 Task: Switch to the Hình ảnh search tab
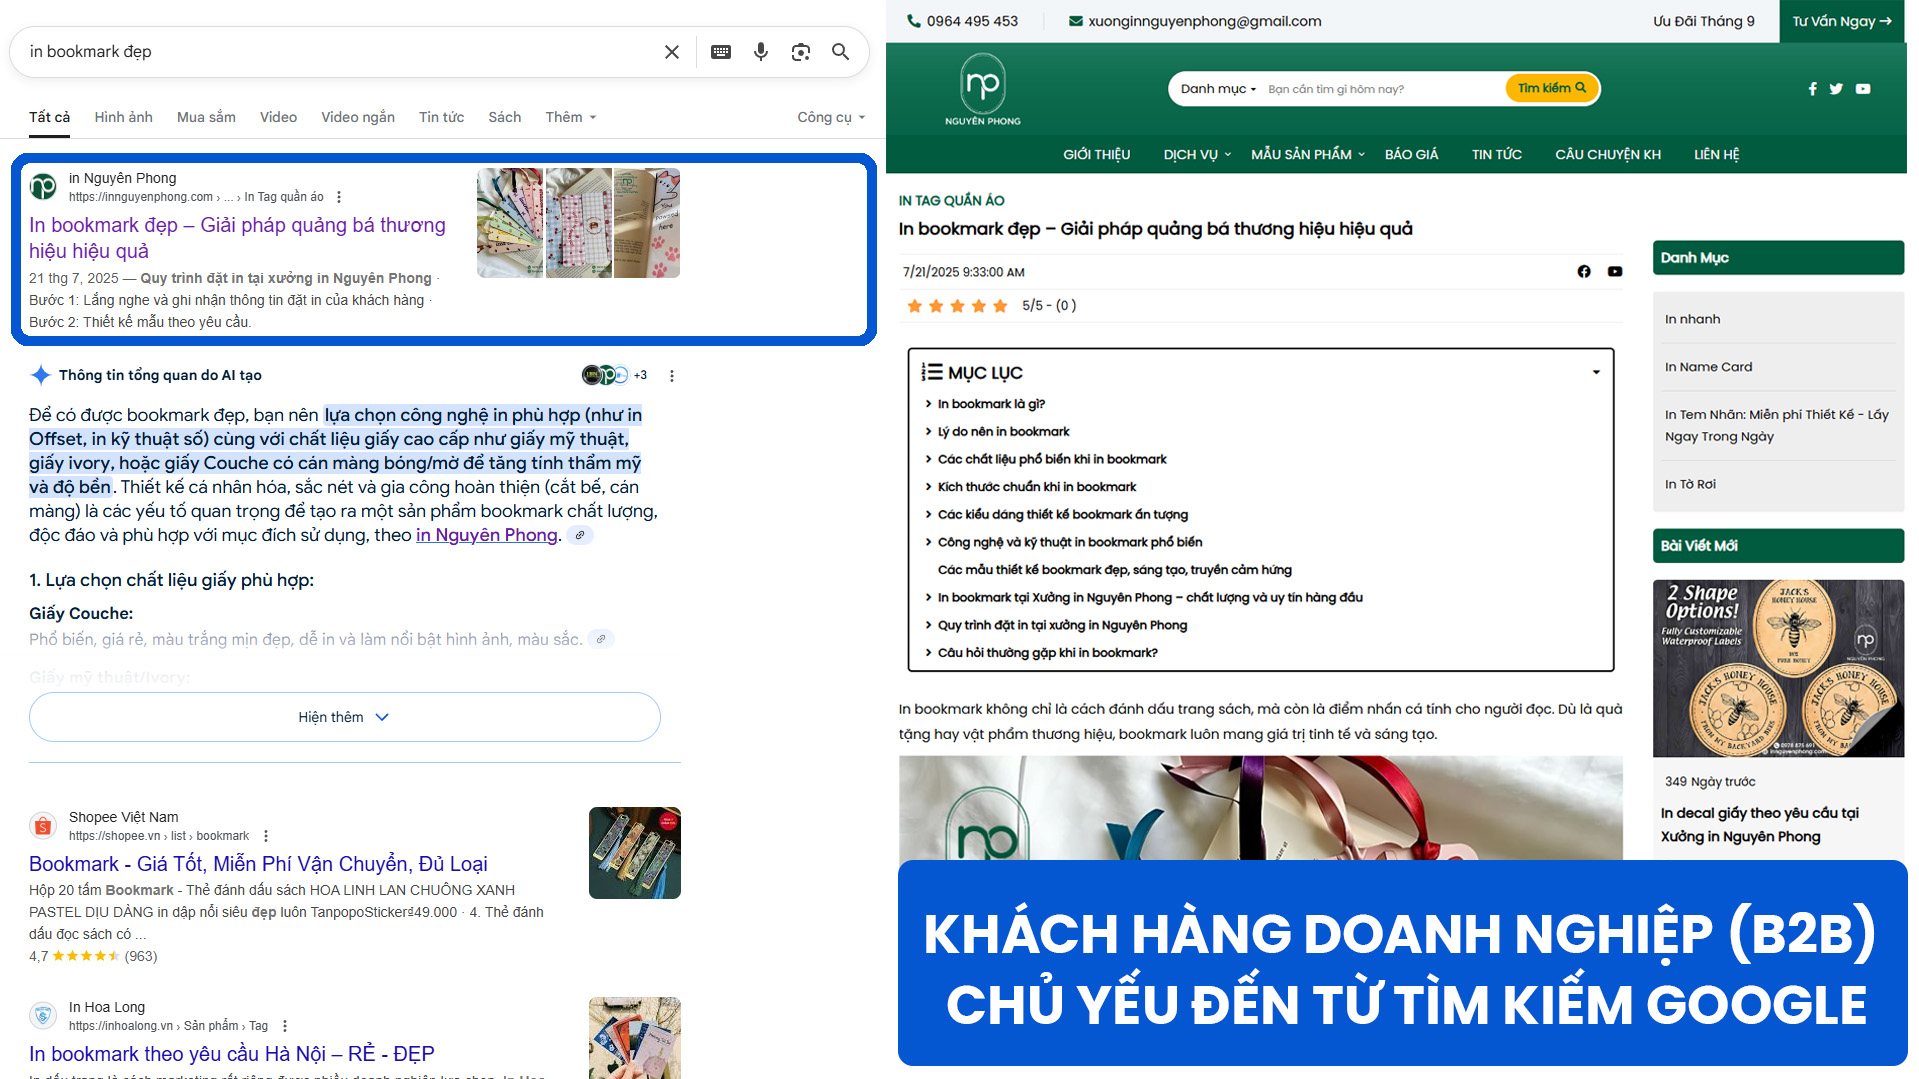(x=123, y=117)
